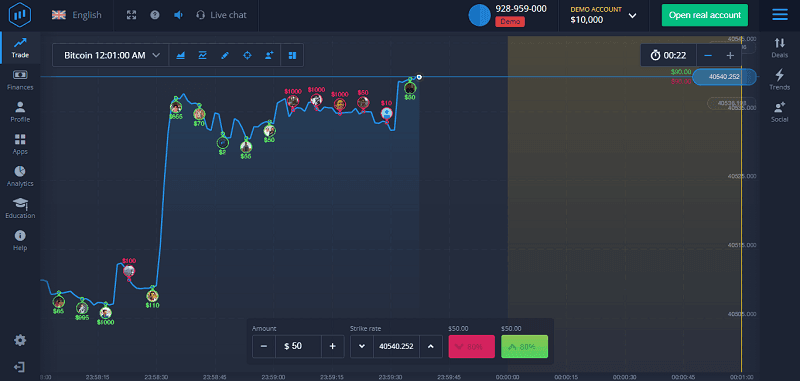Click the trader avatar labeled $80
Viewport: 800px width, 381px height.
click(x=410, y=88)
